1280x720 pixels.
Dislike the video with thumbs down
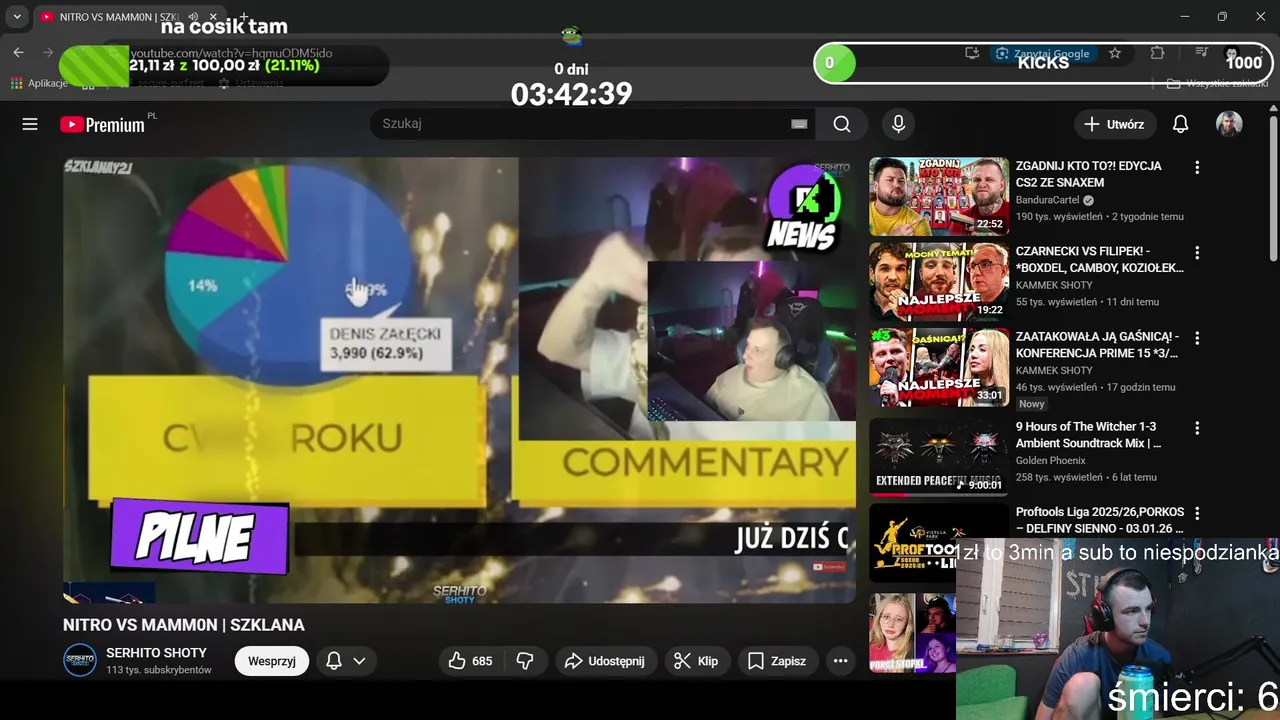tap(524, 661)
